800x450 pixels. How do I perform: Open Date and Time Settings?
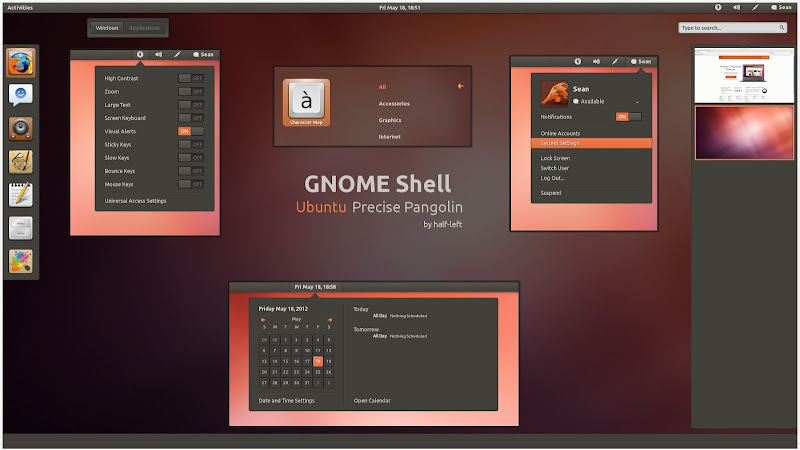(x=286, y=401)
